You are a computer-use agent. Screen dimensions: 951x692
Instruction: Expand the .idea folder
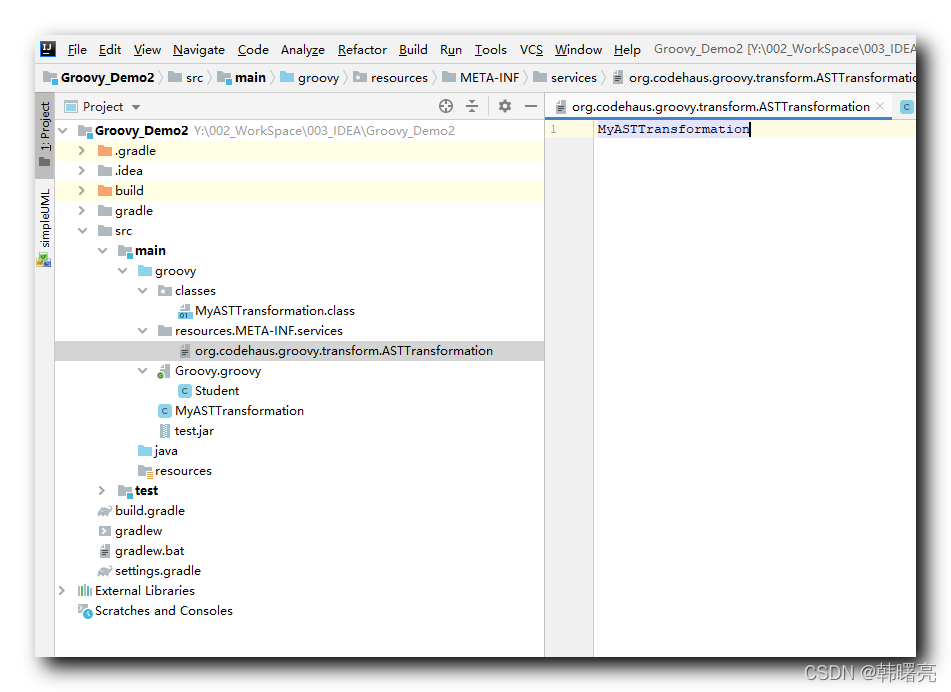pos(82,170)
